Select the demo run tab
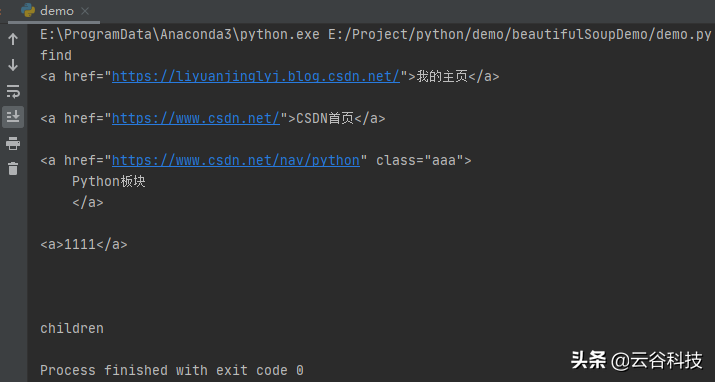 [54, 11]
